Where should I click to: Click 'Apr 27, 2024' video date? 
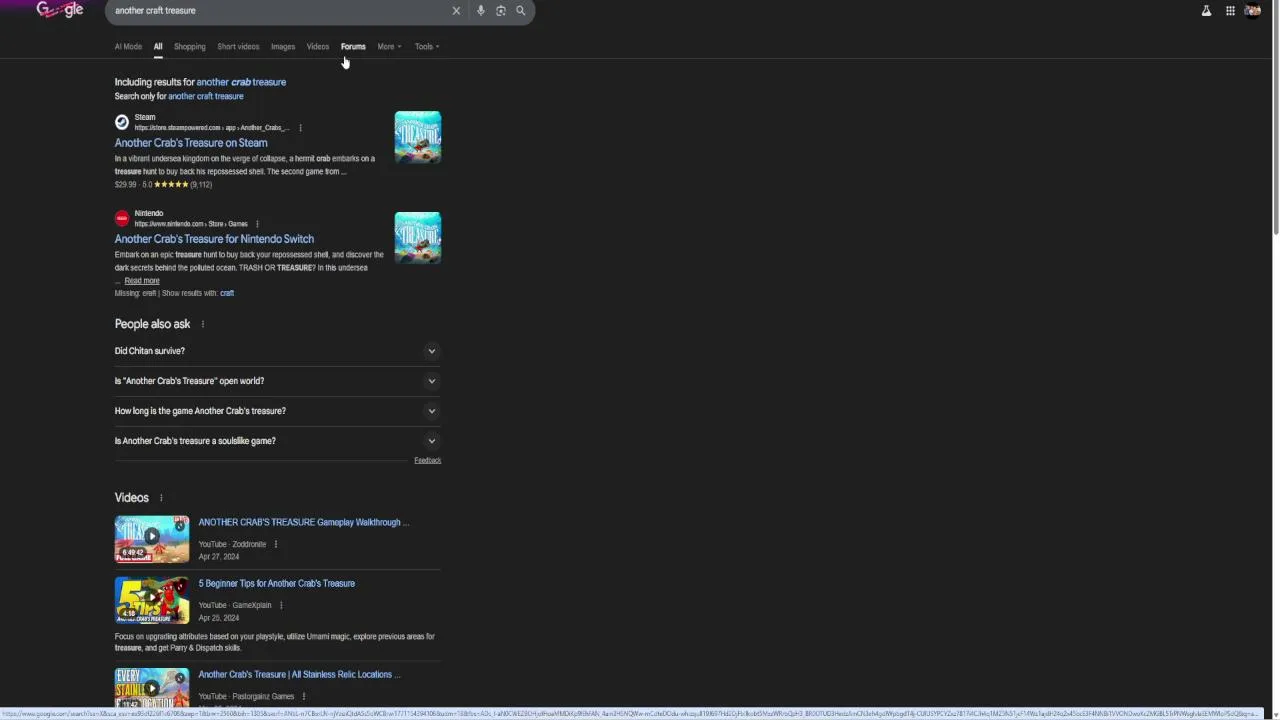click(x=218, y=557)
